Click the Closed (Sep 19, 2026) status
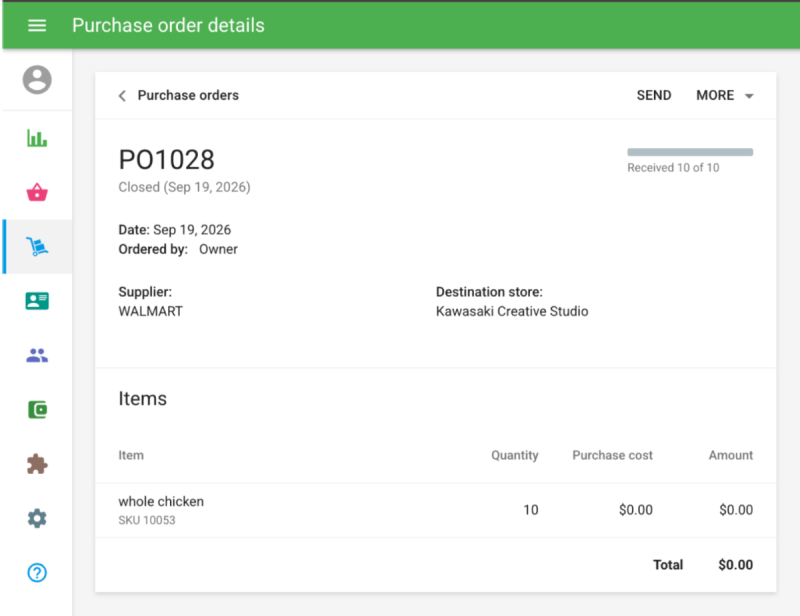Image resolution: width=800 pixels, height=616 pixels. coord(184,187)
